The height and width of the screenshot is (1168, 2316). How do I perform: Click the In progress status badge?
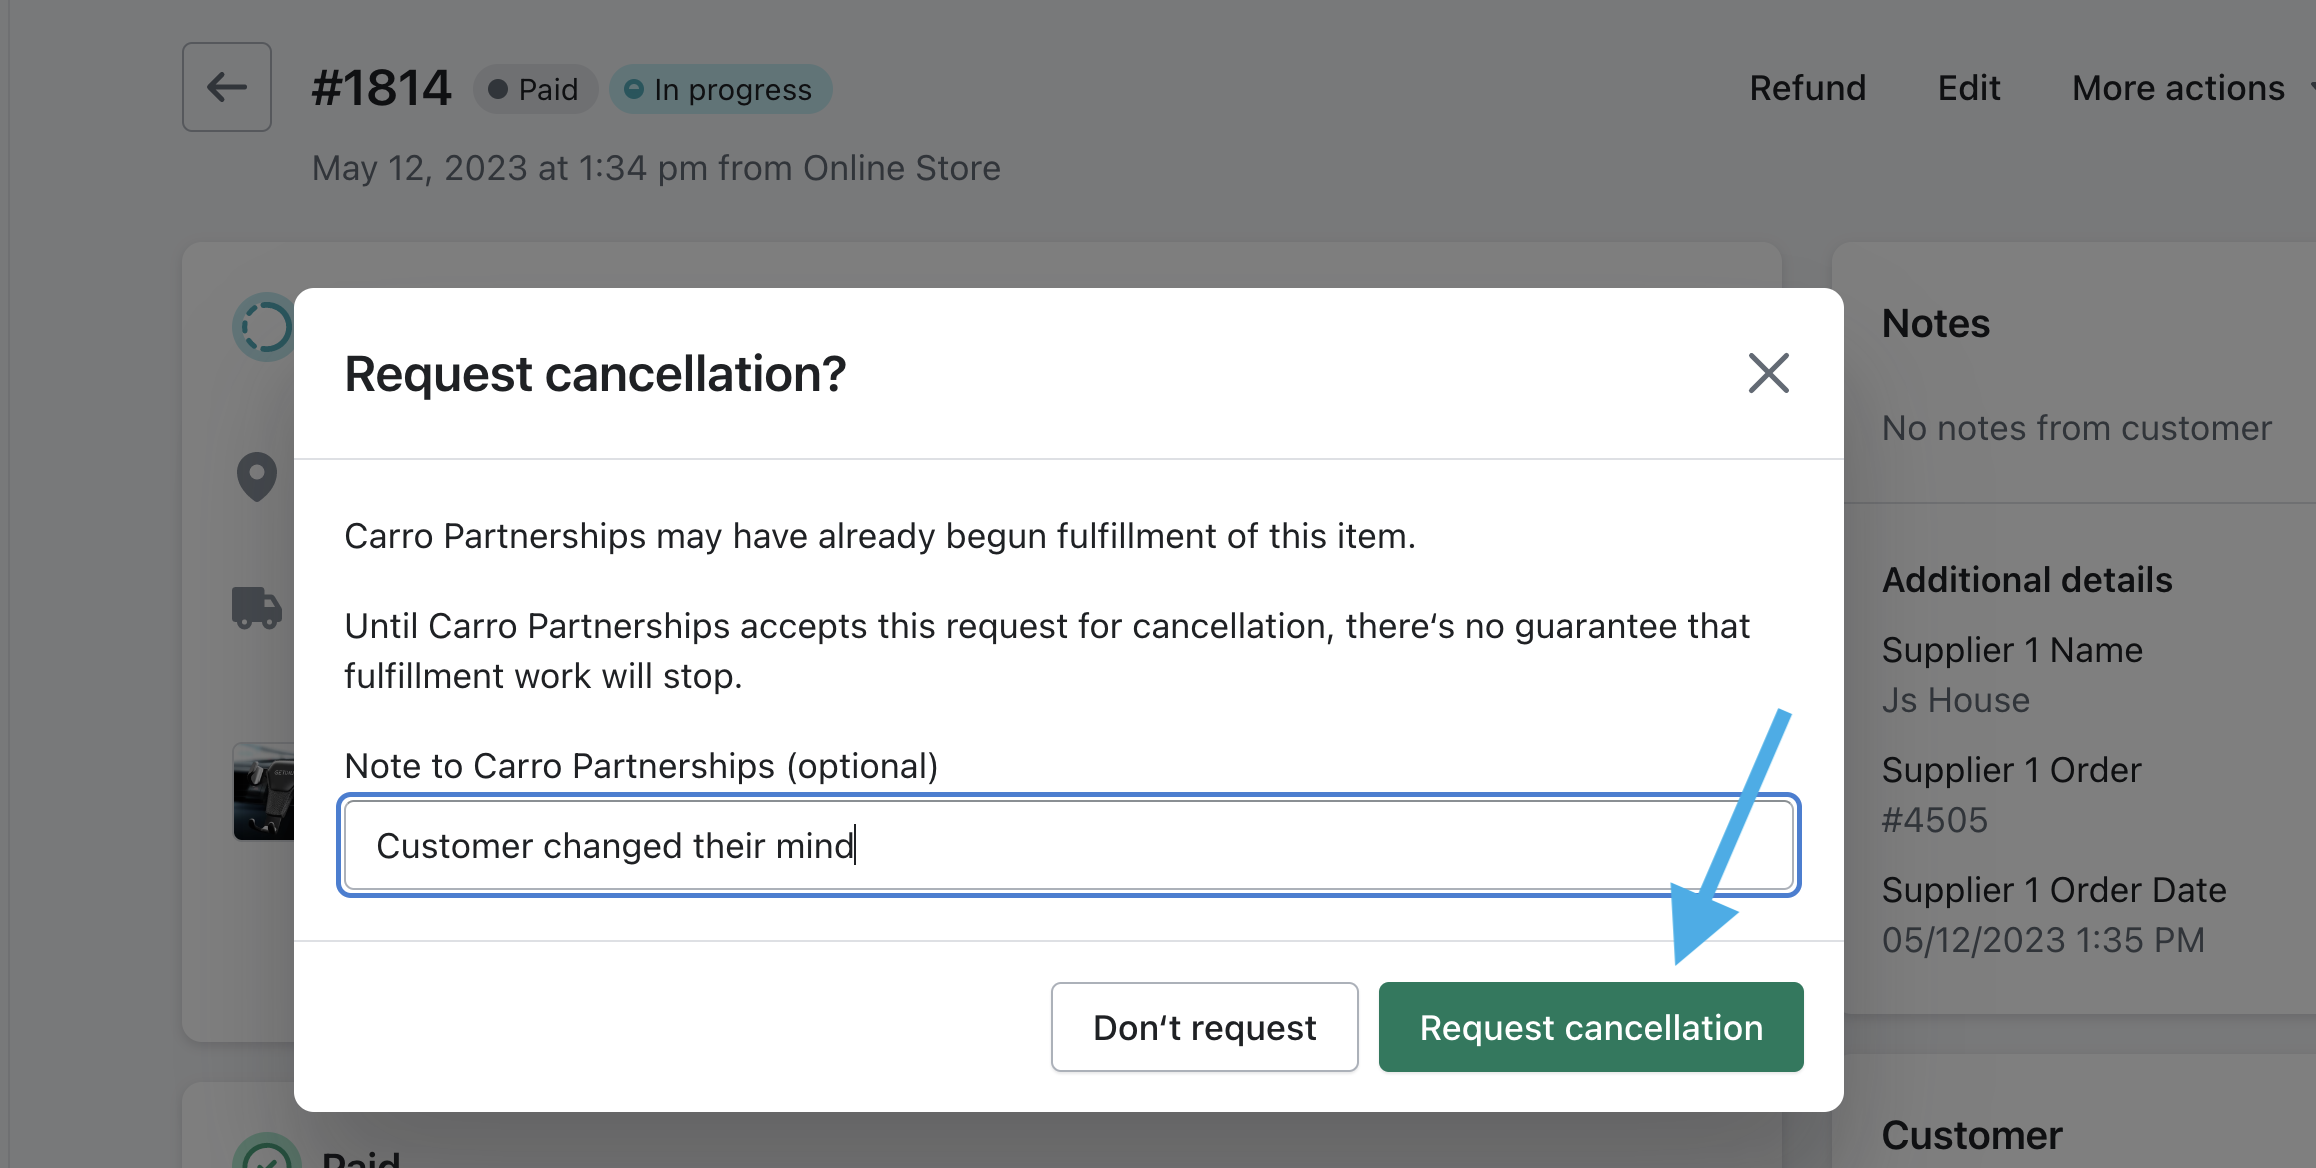point(720,89)
